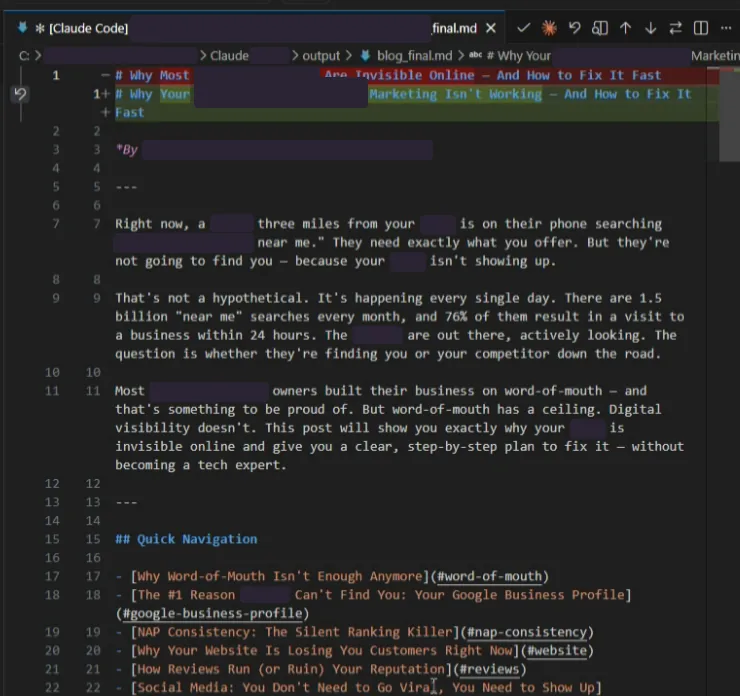
Task: Click line number 9 in the modified gutter
Action: click(x=97, y=298)
